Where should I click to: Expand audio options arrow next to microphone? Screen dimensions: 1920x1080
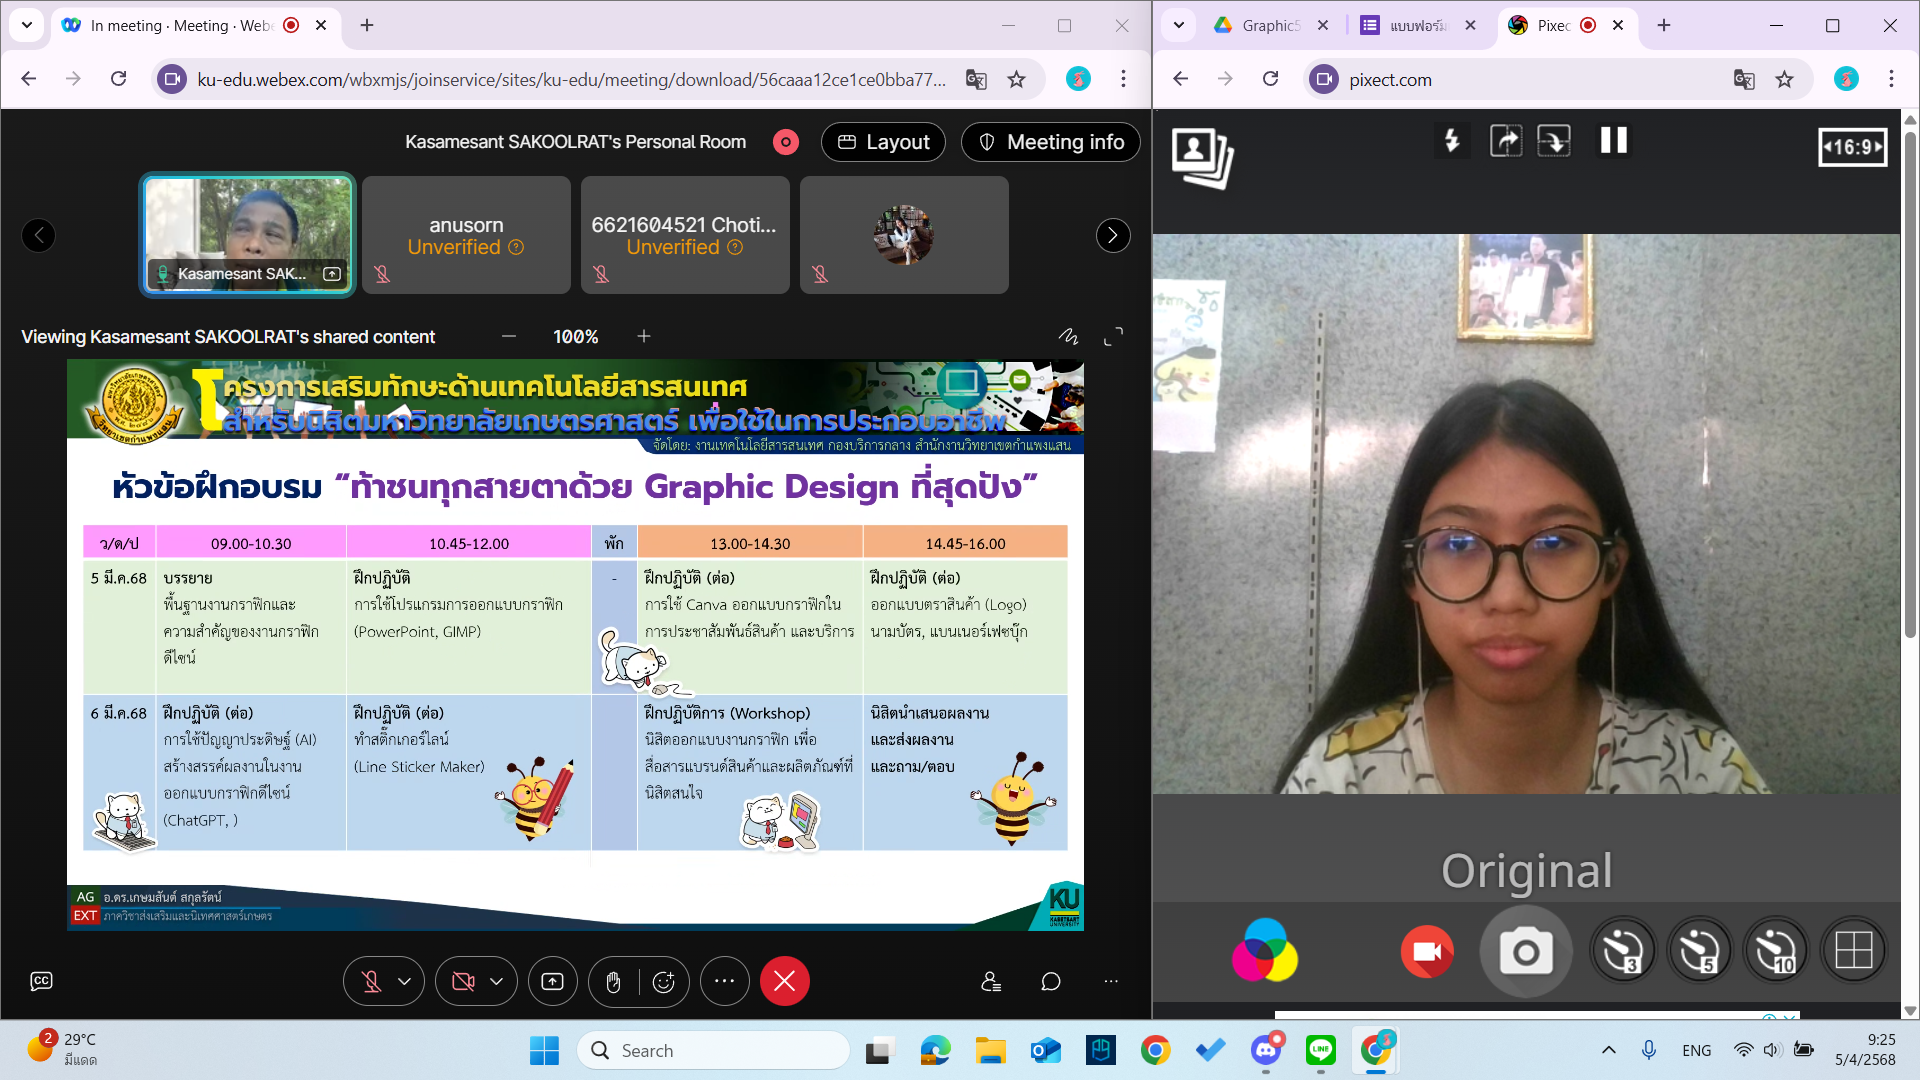point(404,982)
